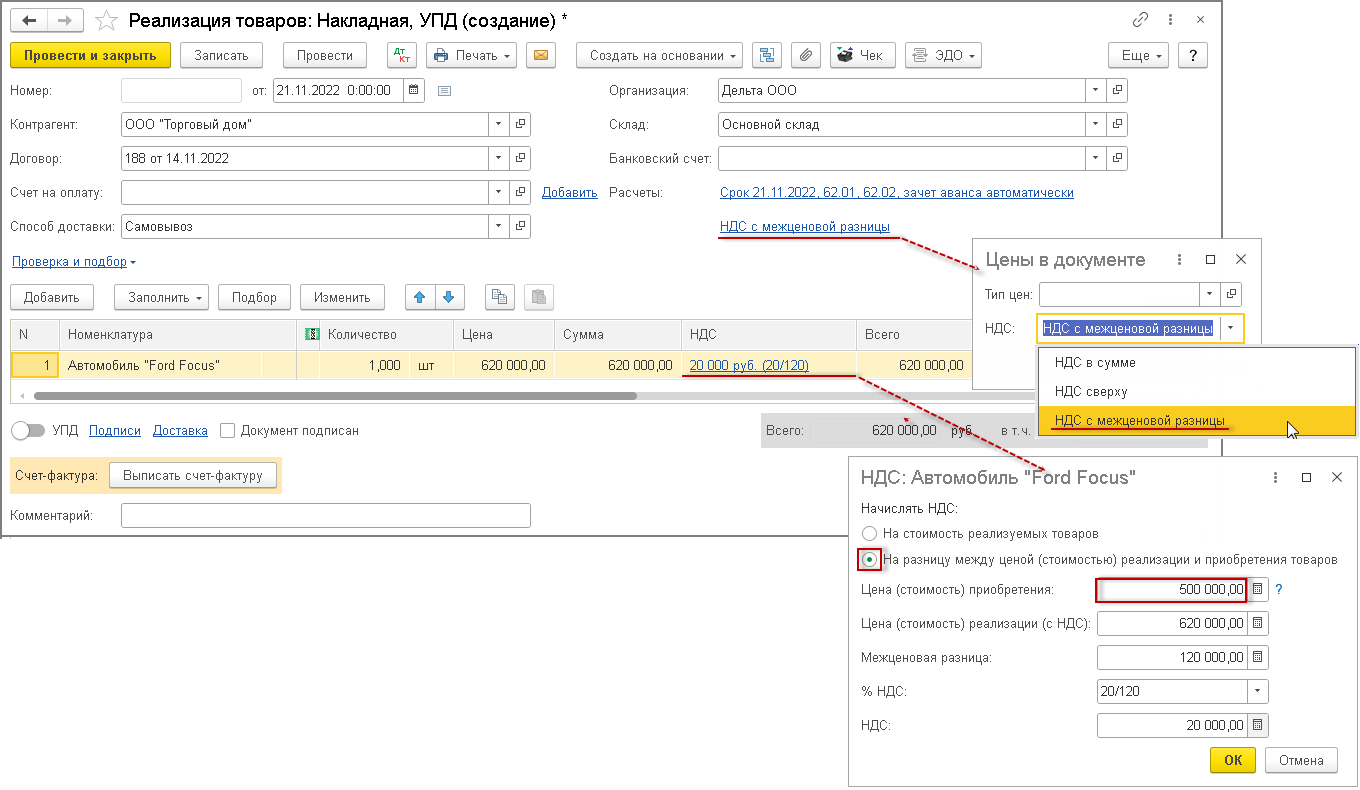Move row down with arrow button
1360x790 pixels.
point(448,297)
